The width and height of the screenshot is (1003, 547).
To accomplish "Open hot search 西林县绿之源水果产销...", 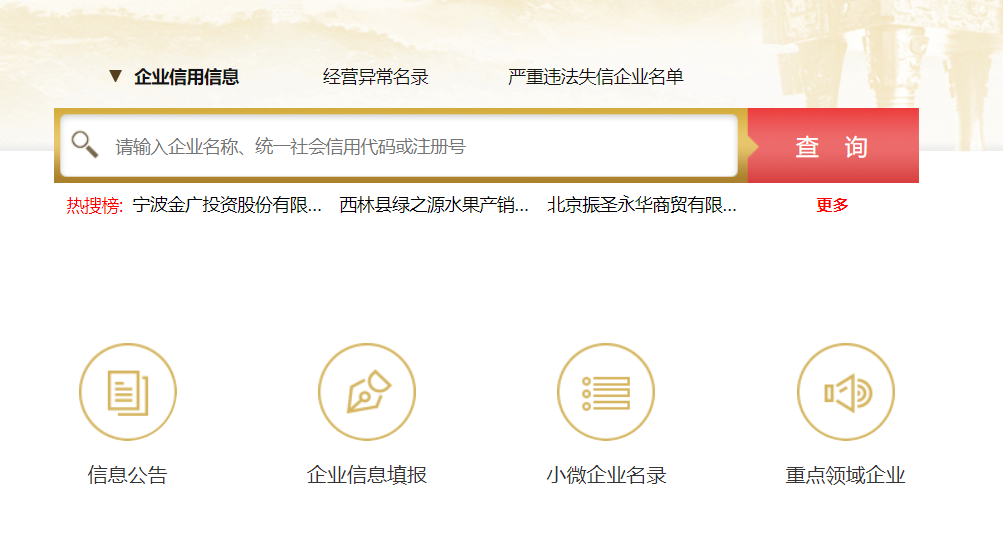I will tap(434, 205).
